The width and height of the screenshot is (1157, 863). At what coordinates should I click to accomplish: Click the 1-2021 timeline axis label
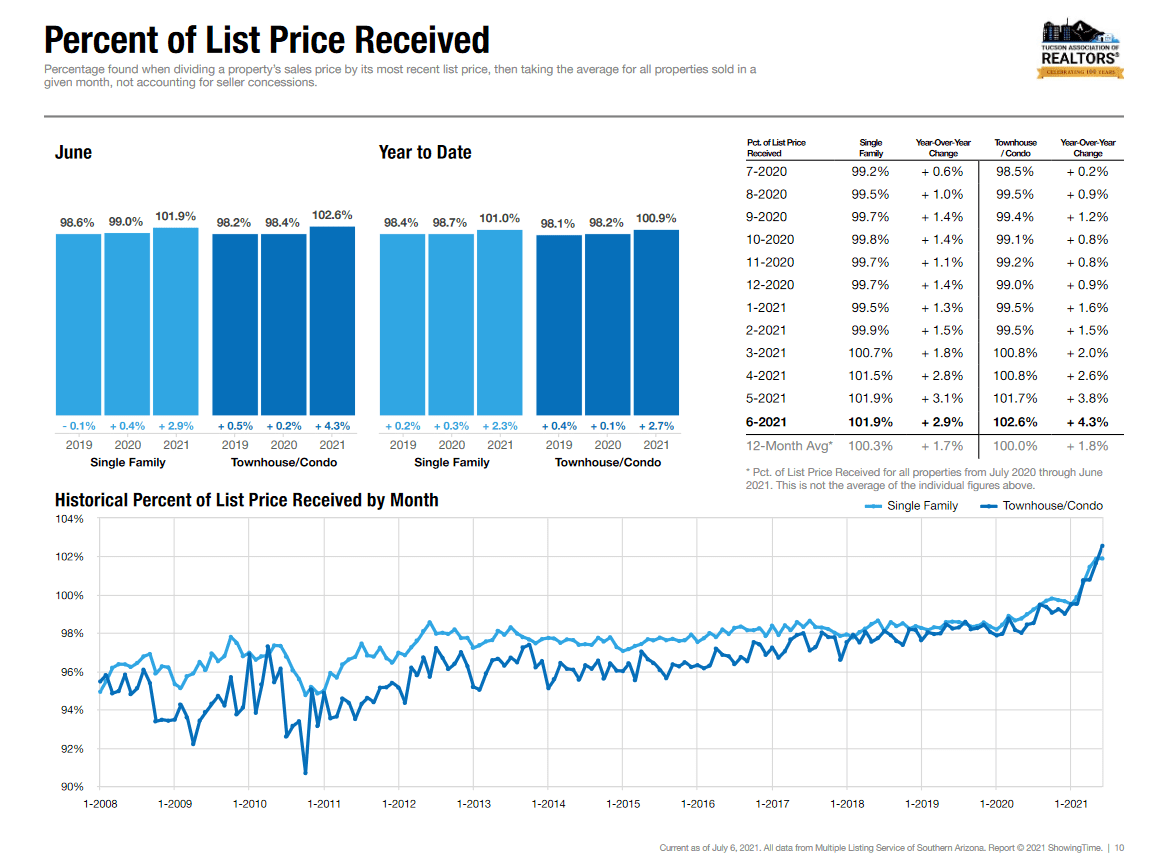click(x=1071, y=804)
